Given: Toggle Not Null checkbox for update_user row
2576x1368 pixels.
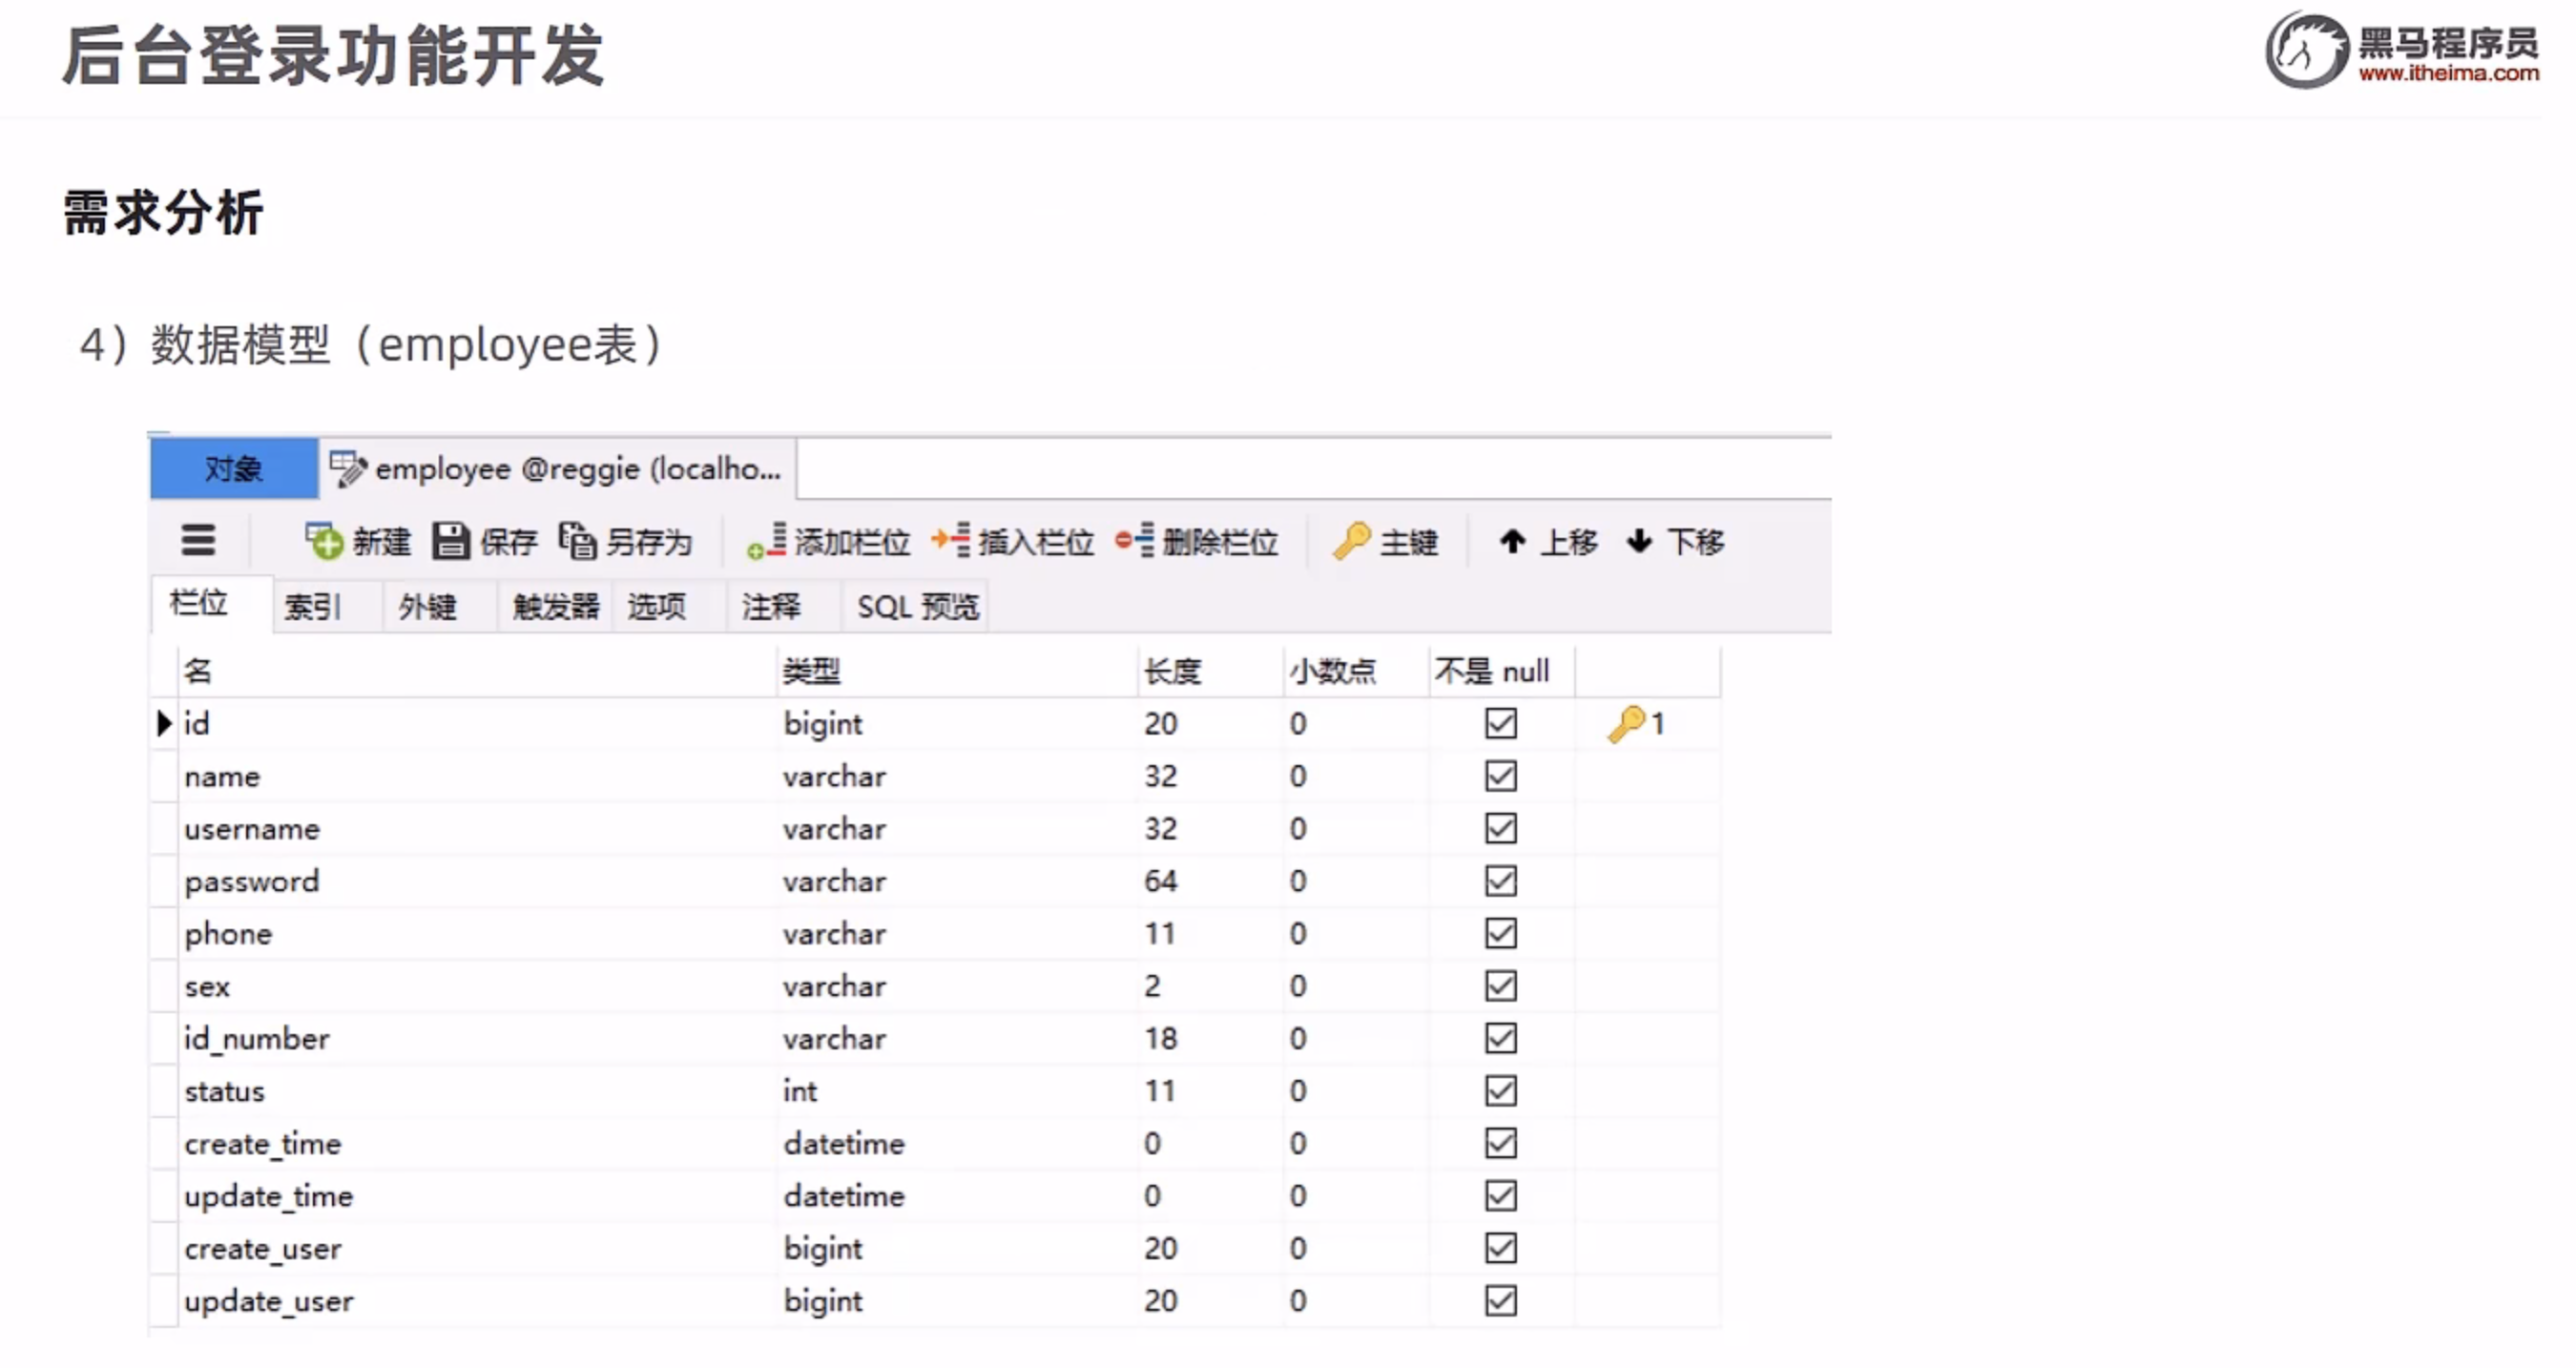Looking at the screenshot, I should click(1500, 1301).
